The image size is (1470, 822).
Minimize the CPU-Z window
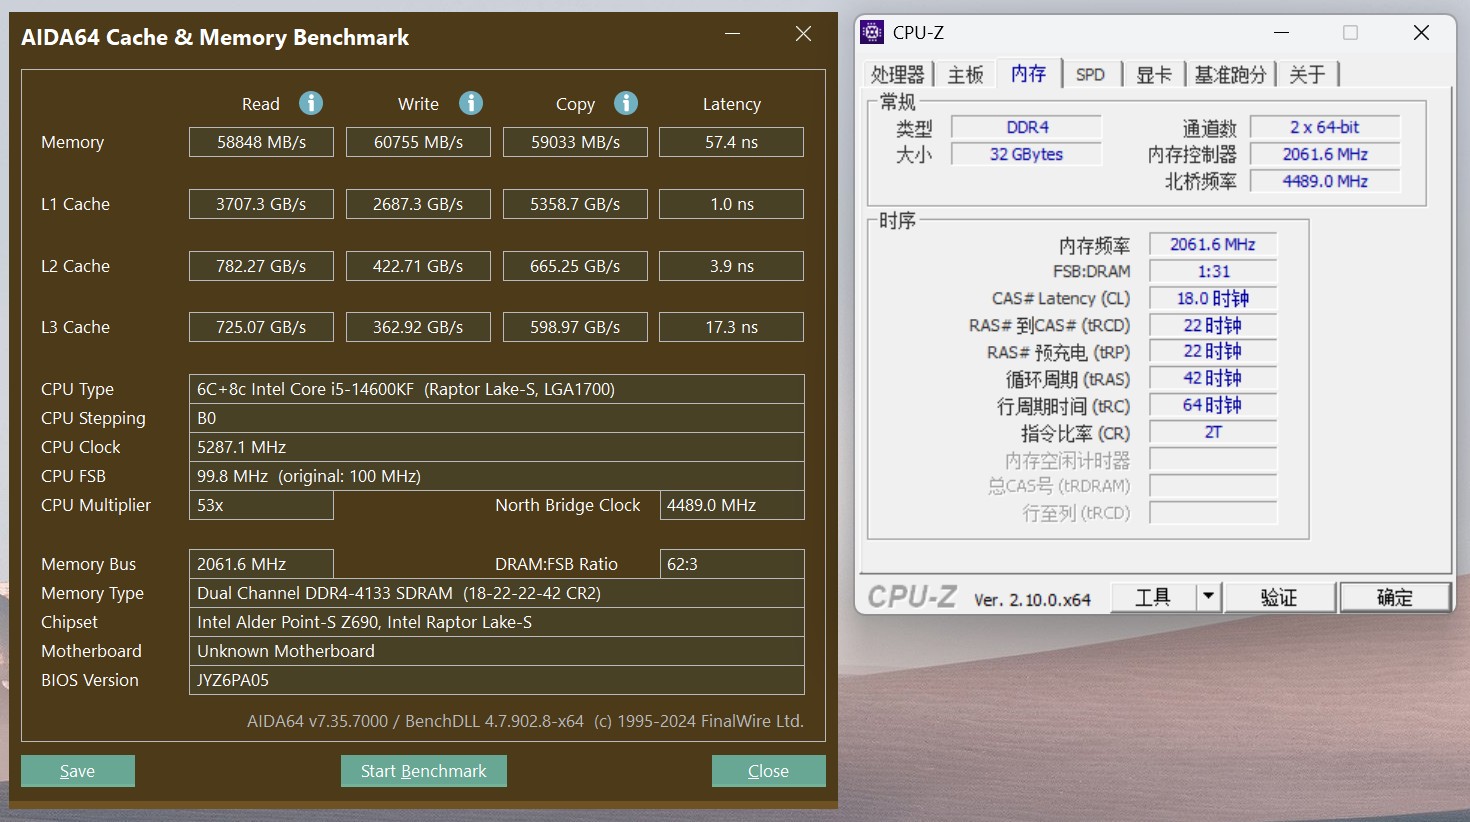pos(1281,33)
